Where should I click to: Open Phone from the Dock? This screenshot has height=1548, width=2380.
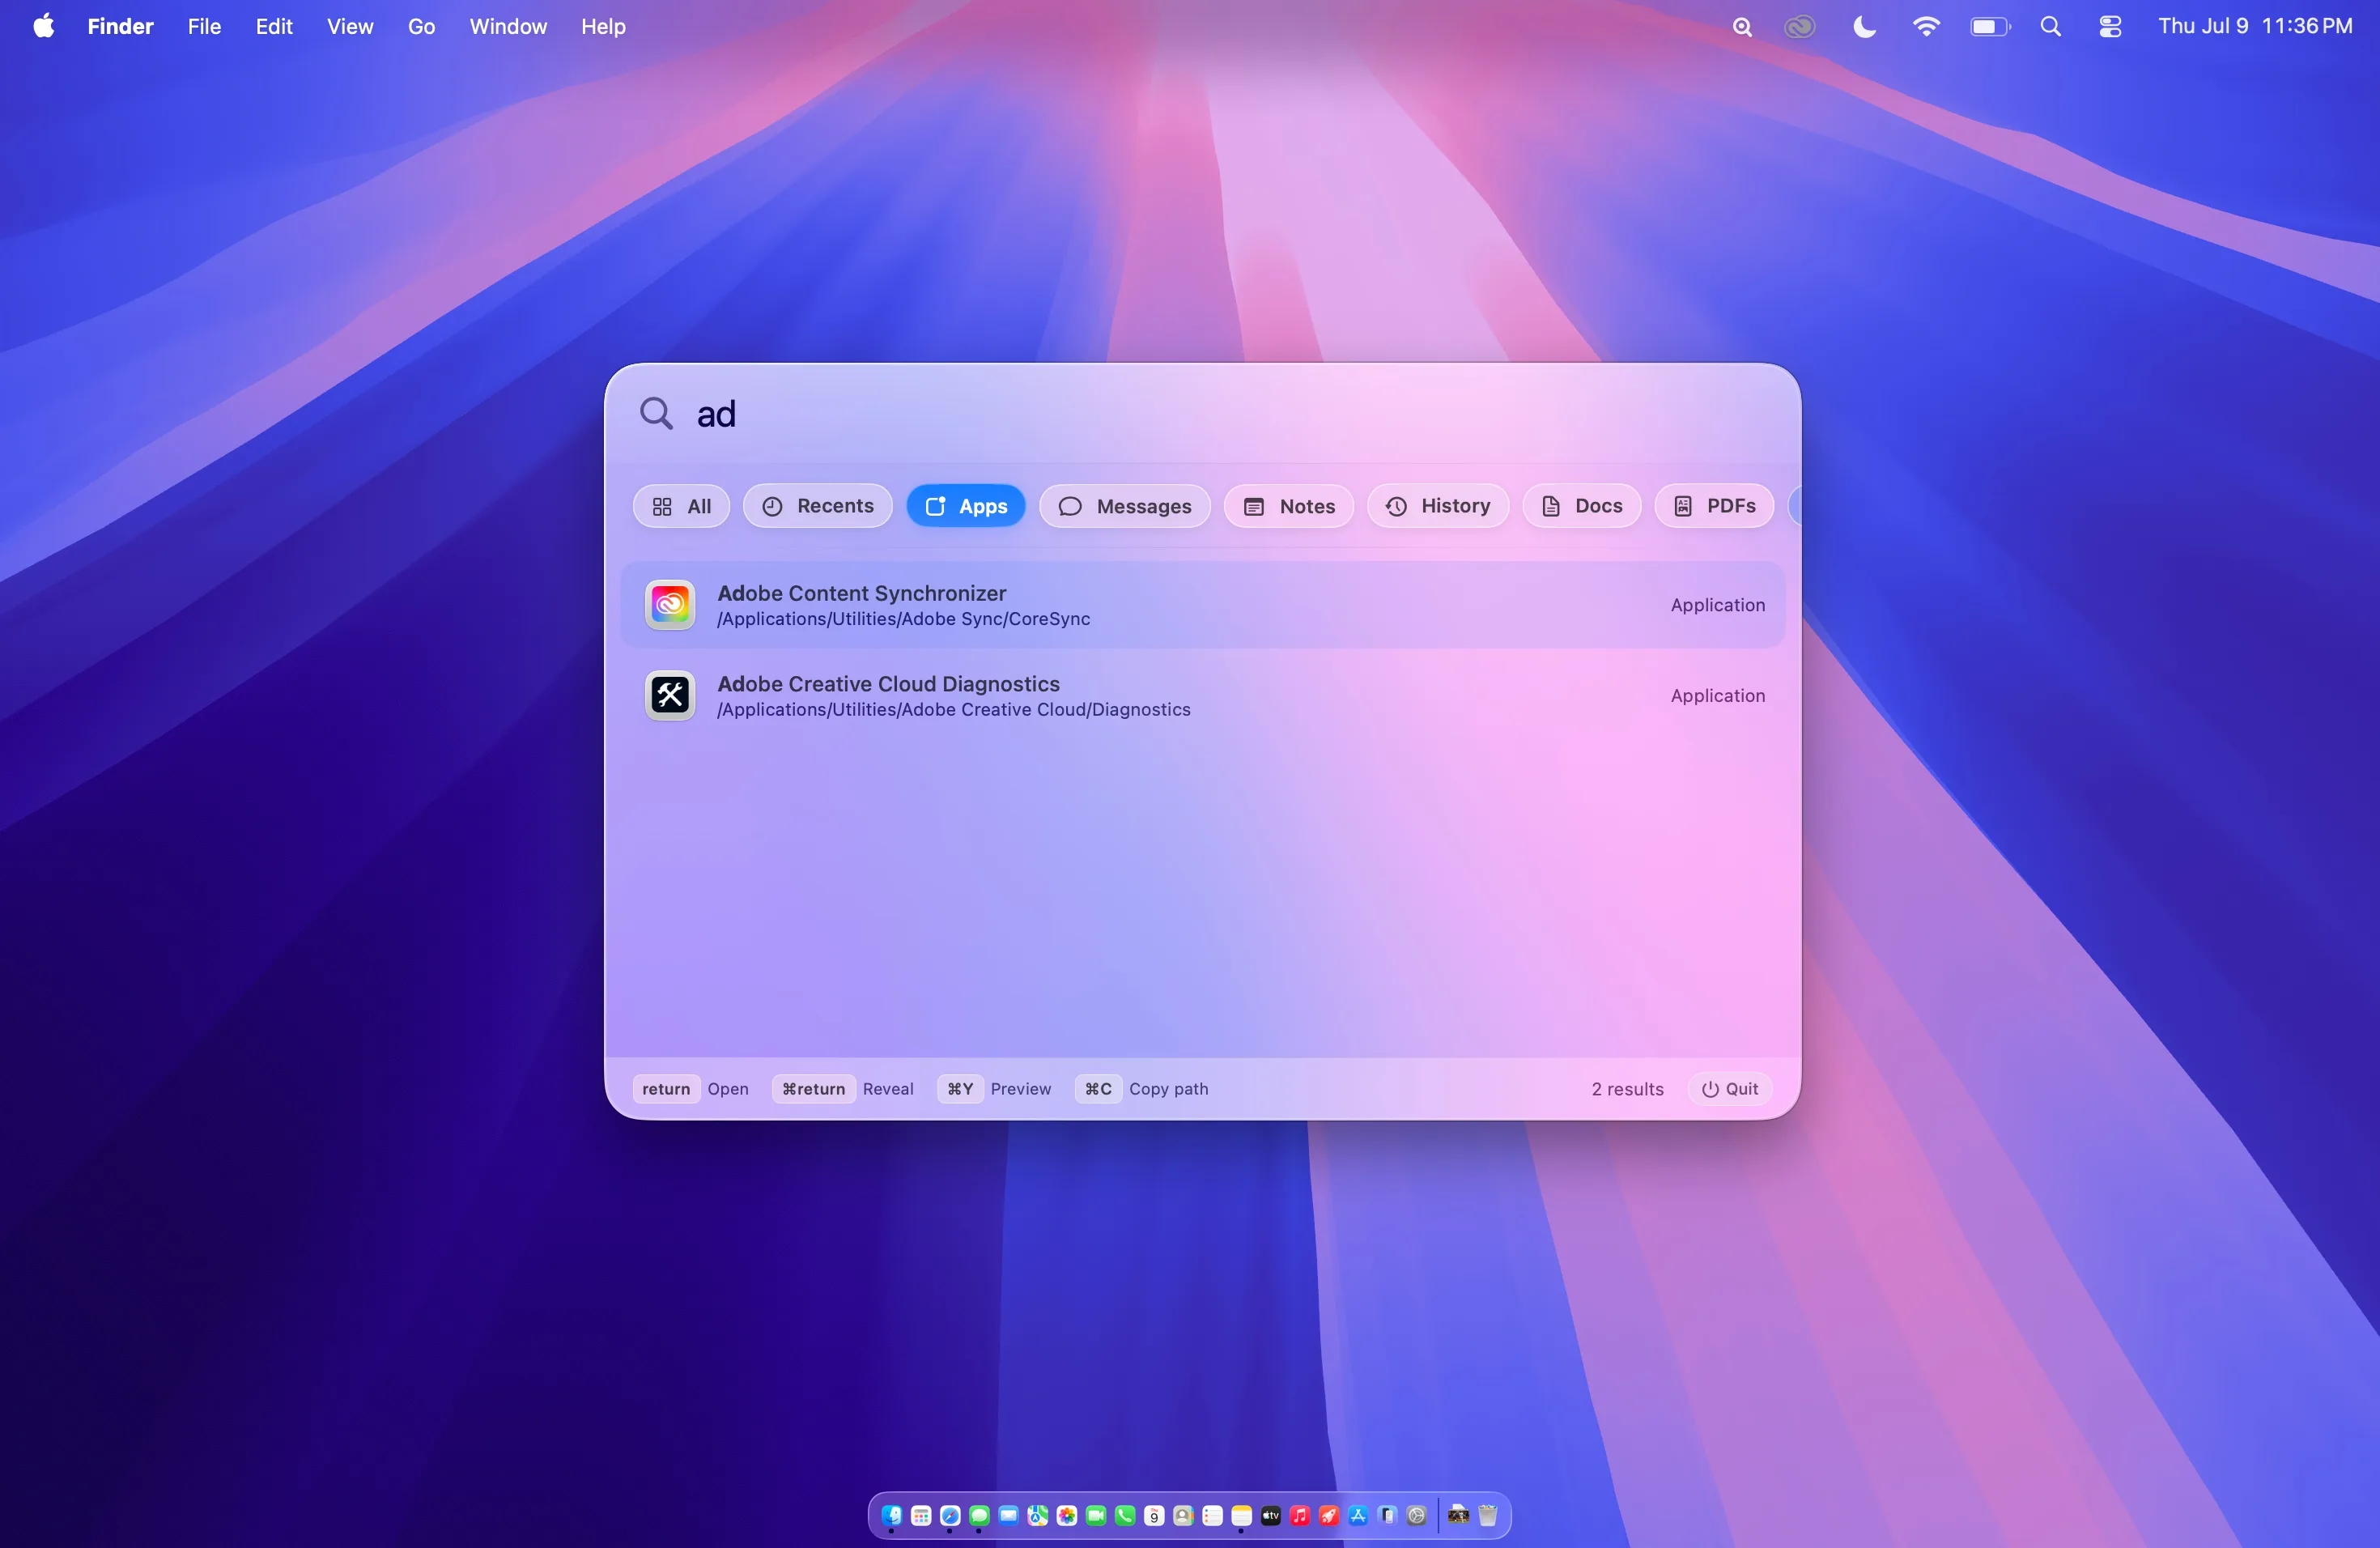(1125, 1515)
